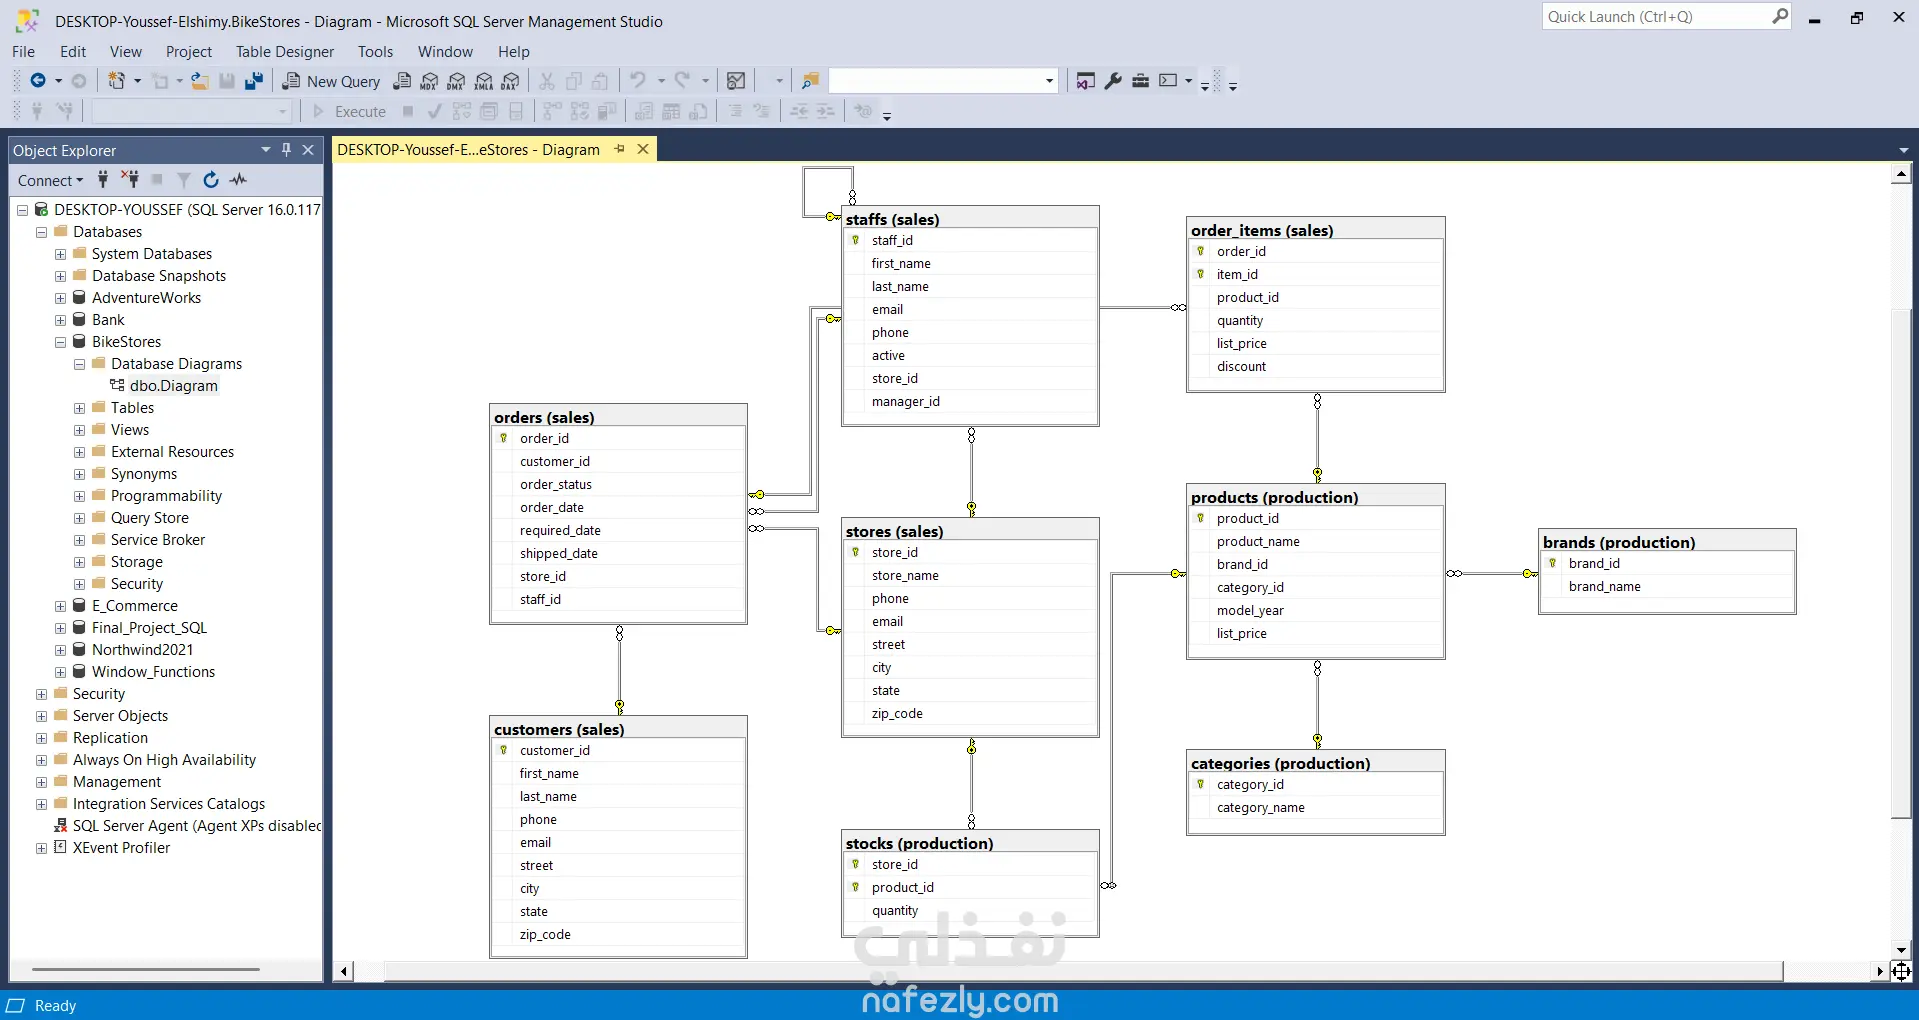
Task: Click the Find in Files icon
Action: pos(810,81)
